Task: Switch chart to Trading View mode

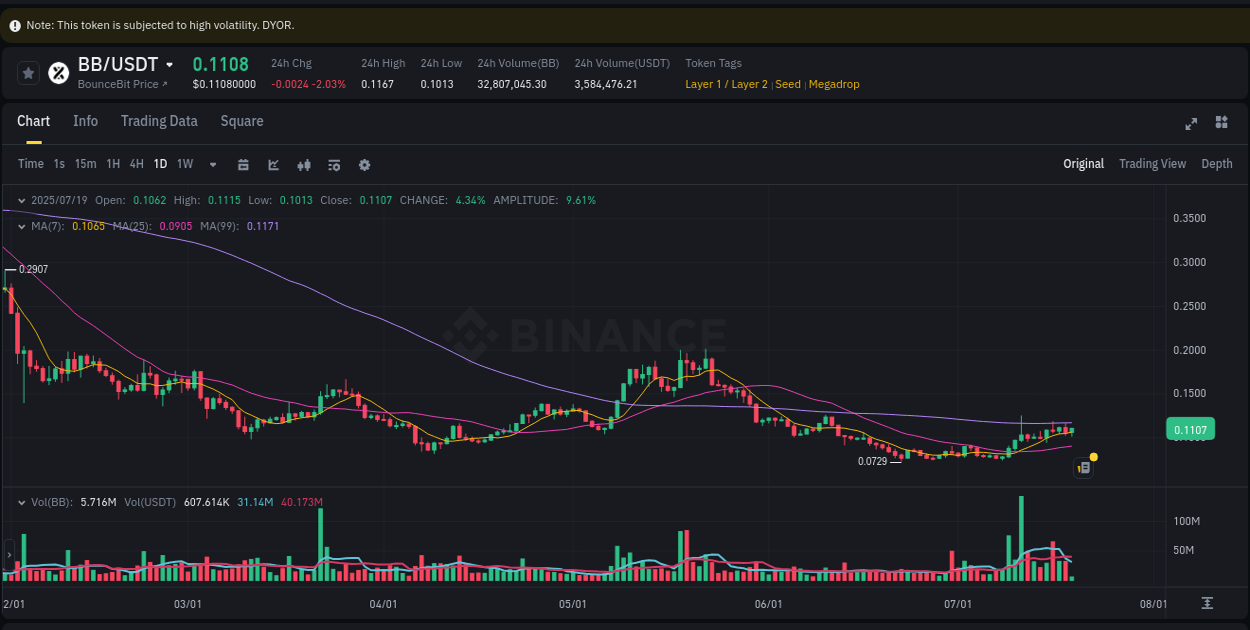Action: (1152, 163)
